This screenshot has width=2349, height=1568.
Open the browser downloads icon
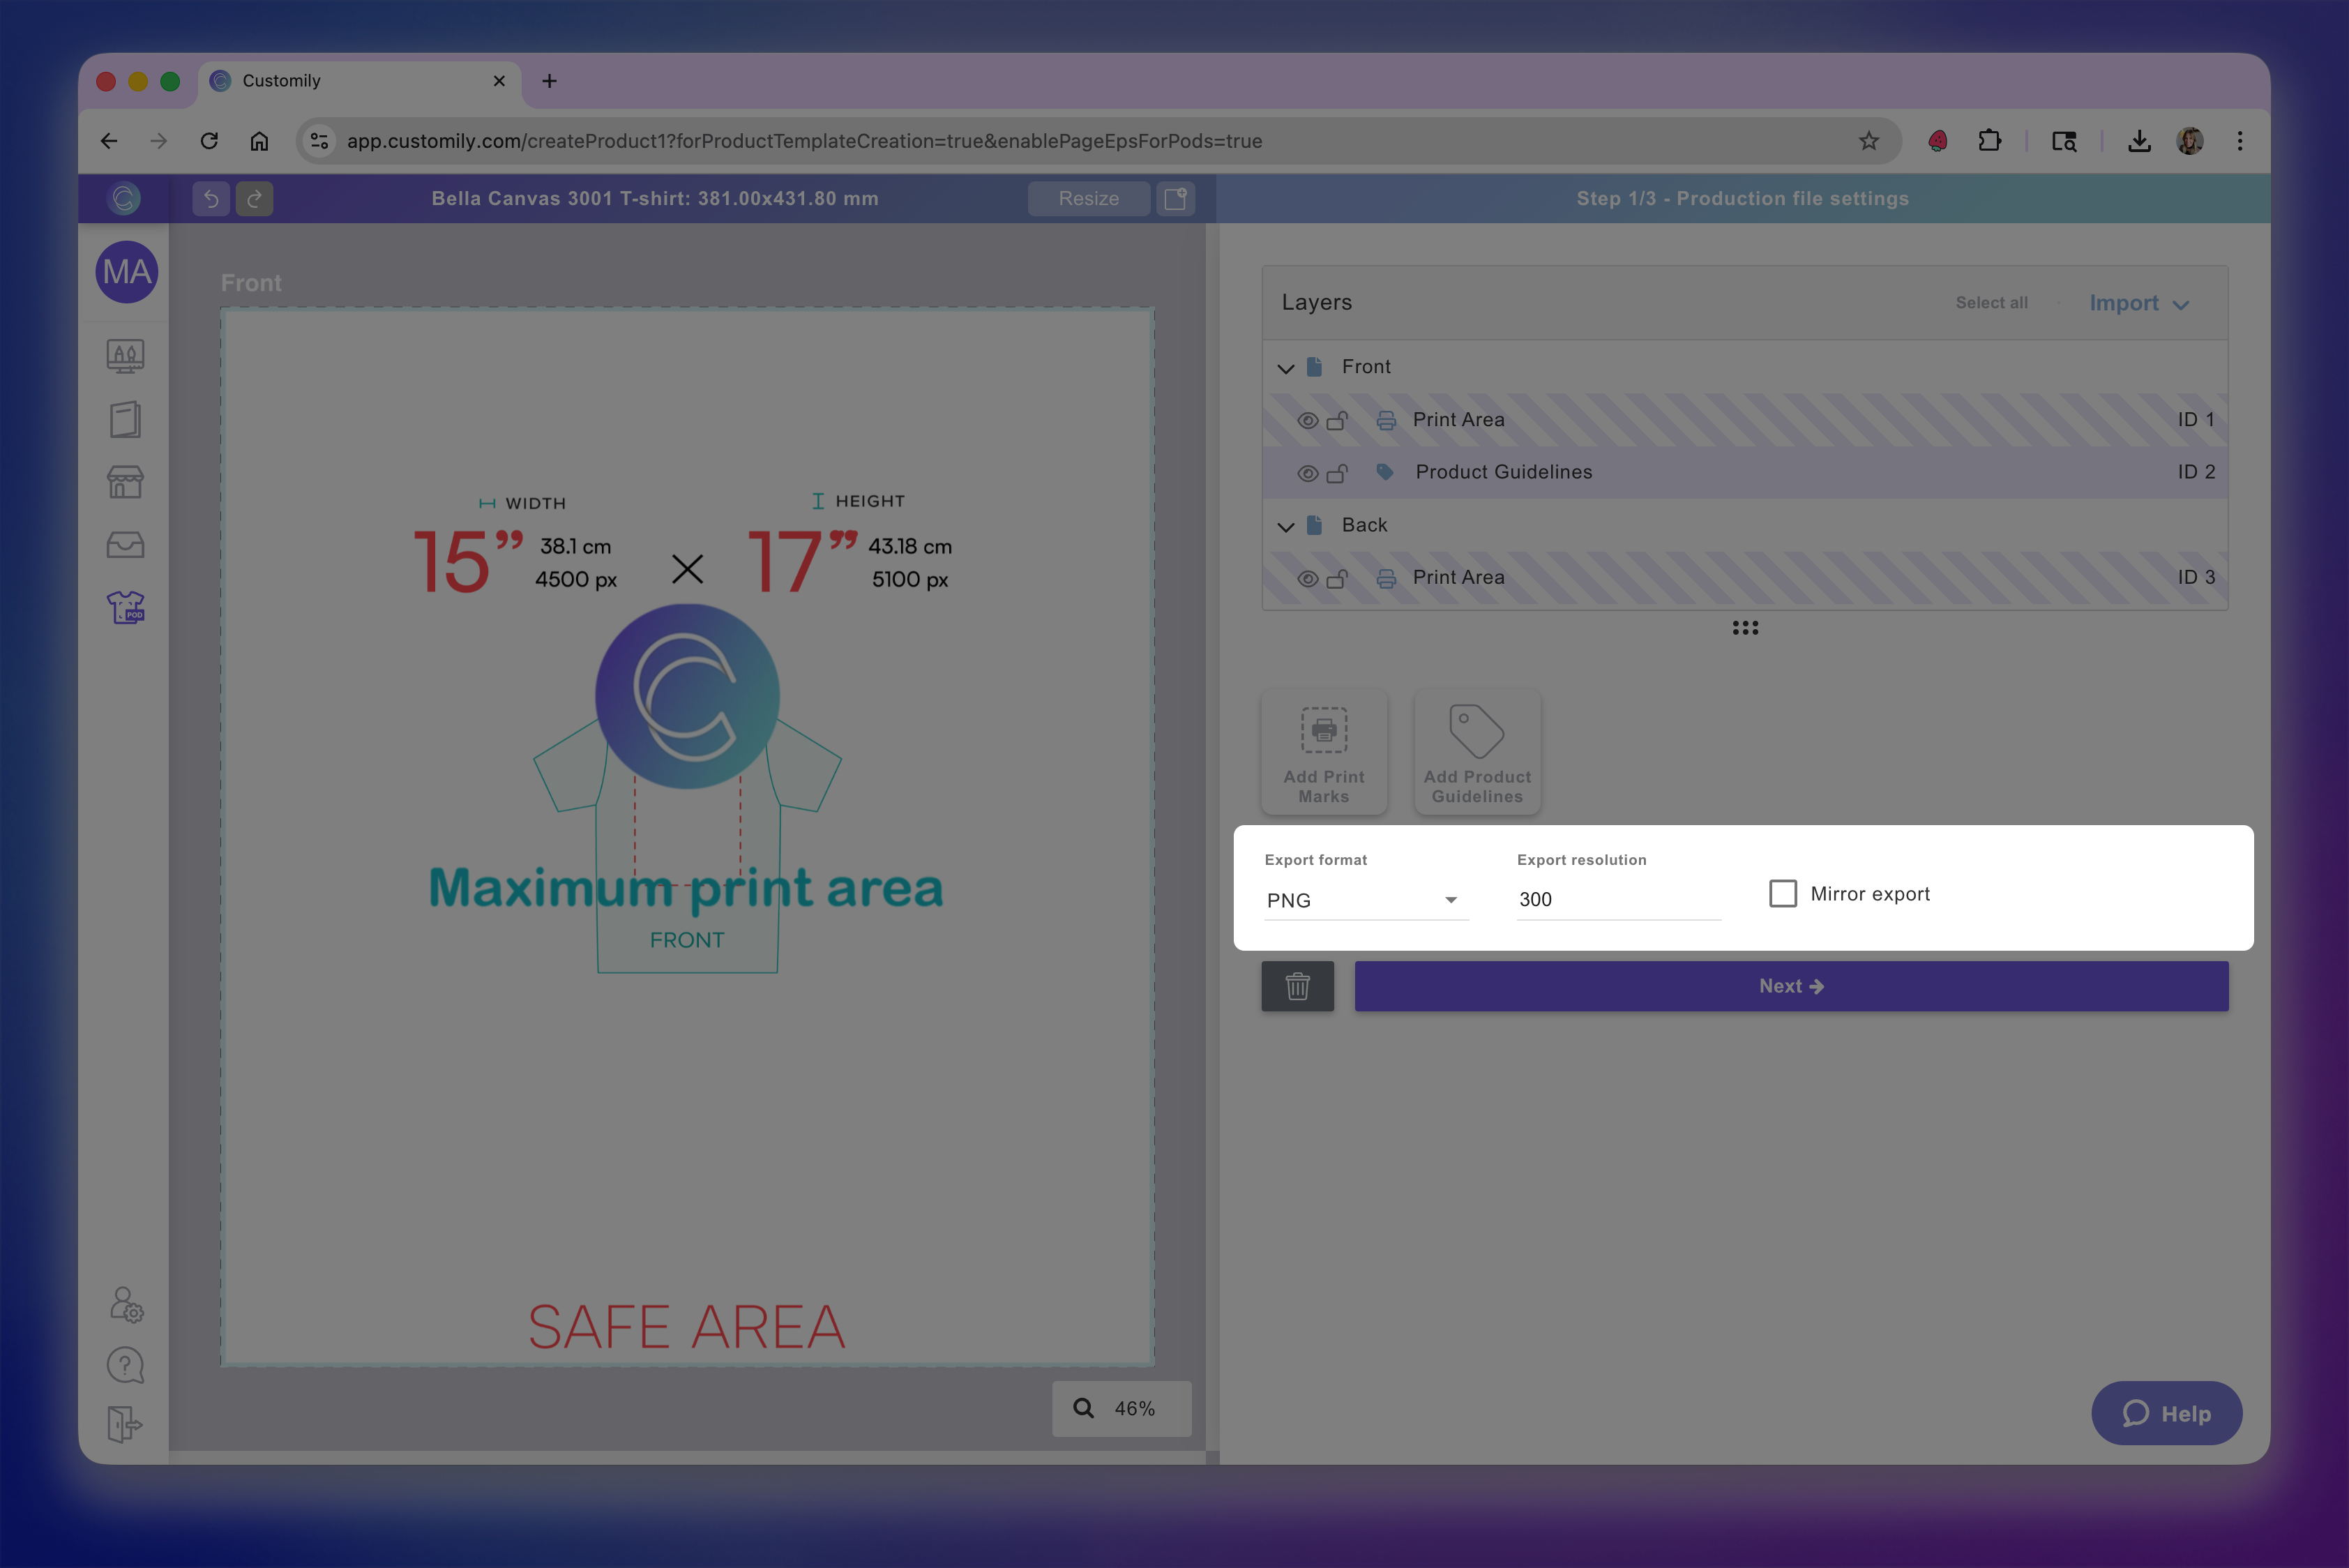point(2139,141)
